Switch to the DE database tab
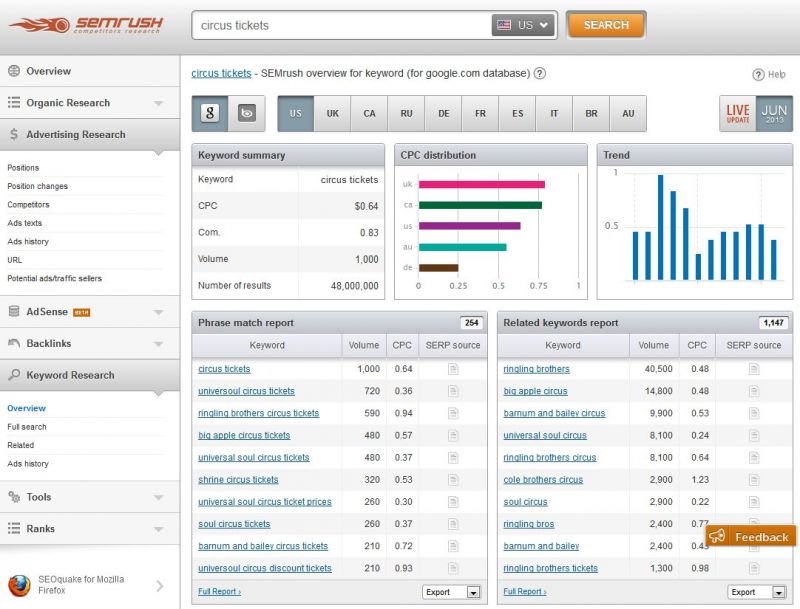Screen dimensions: 800x609 pos(444,113)
